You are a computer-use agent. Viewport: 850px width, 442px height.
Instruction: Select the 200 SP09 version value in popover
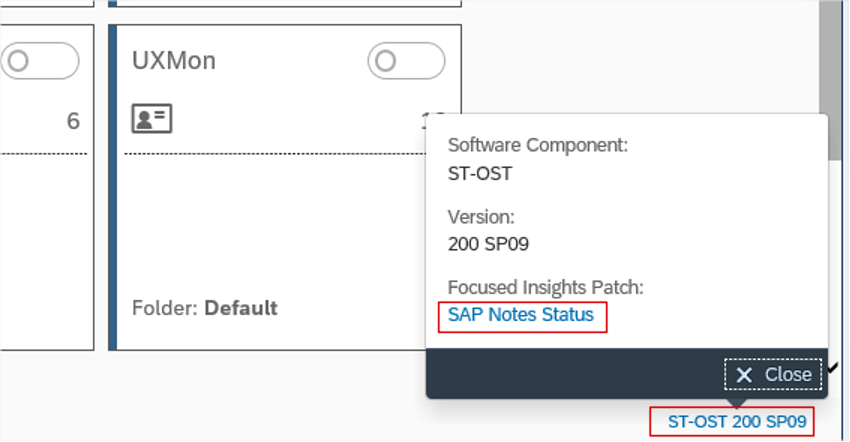[x=489, y=243]
